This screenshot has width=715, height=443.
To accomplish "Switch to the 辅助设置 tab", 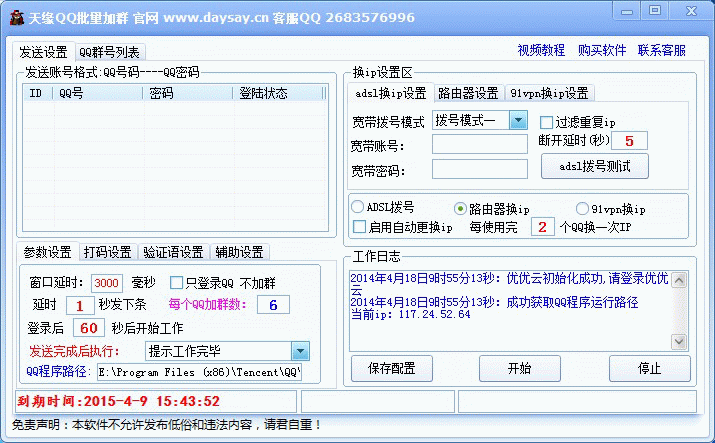I will coord(239,252).
